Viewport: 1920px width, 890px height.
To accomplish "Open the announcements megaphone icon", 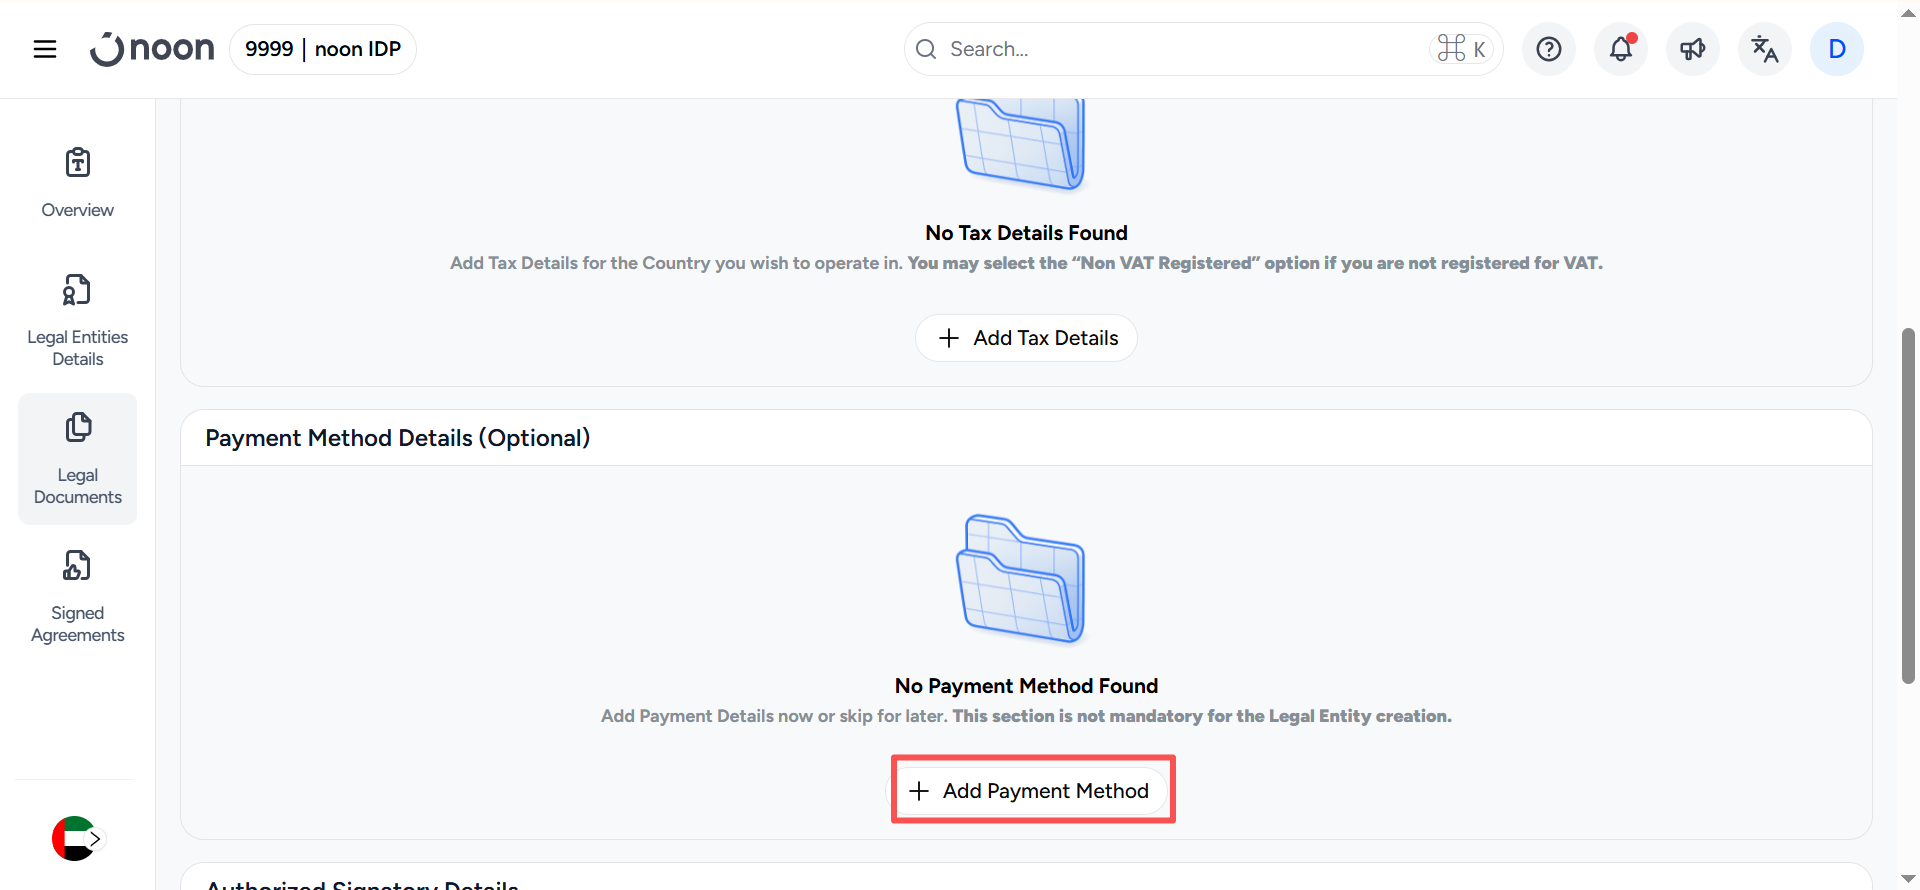I will pos(1693,49).
